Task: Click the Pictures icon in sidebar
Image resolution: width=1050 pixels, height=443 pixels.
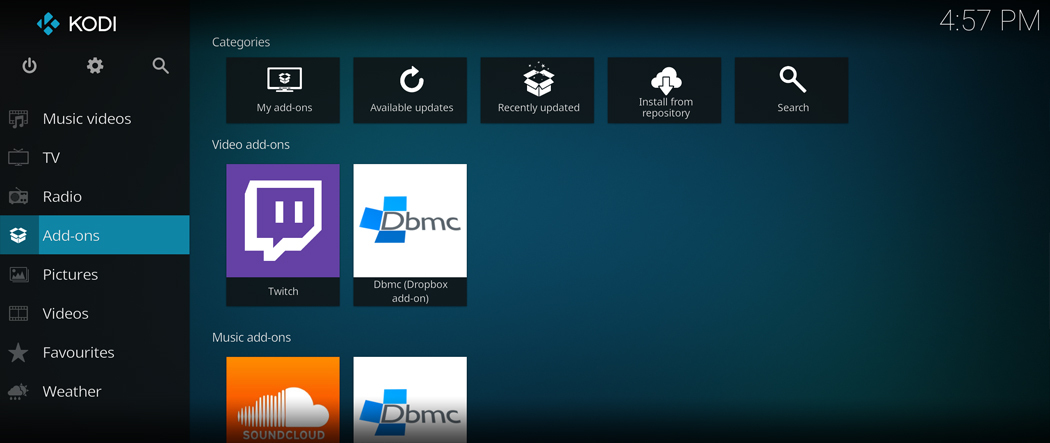Action: coord(18,274)
